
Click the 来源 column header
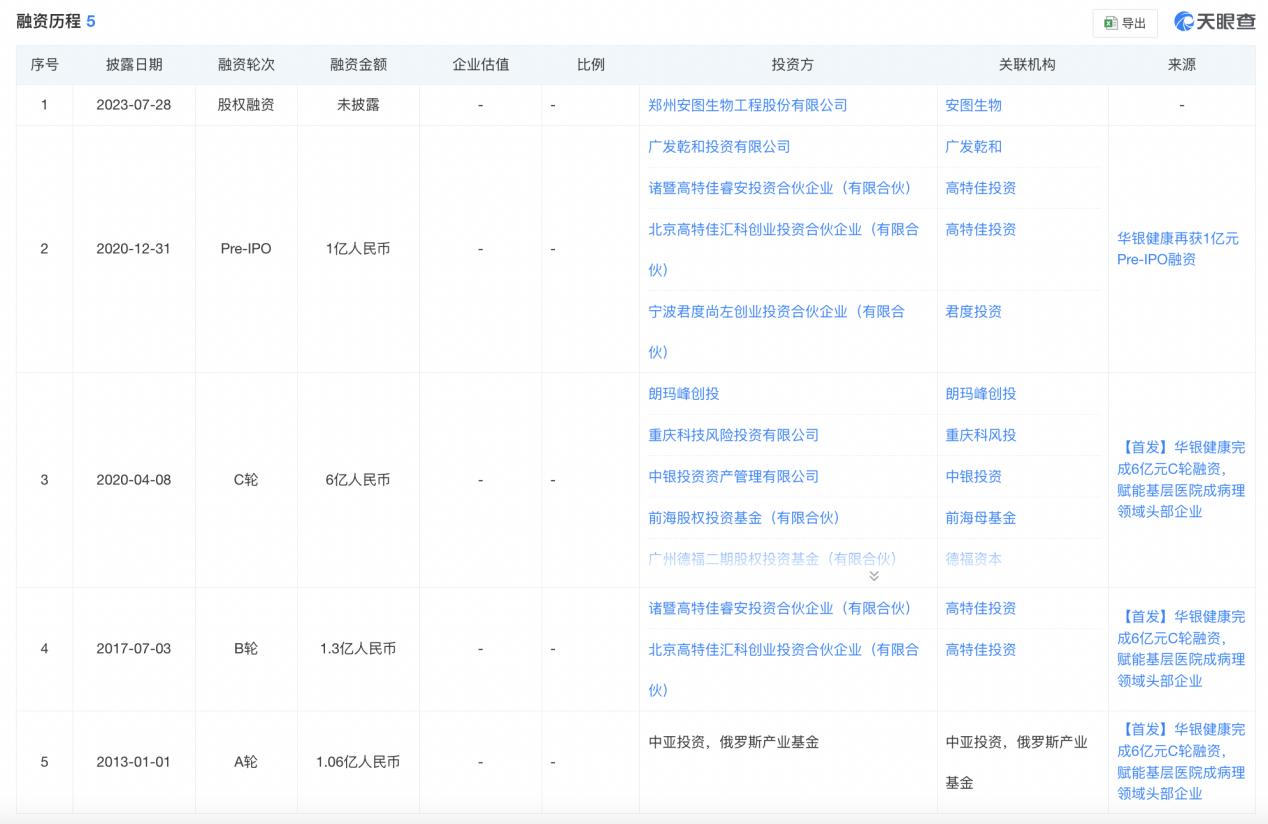pos(1181,64)
